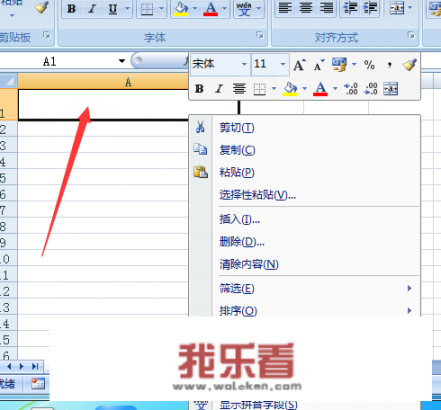This screenshot has width=441, height=410.
Task: Click macro record icon in status bar
Action: pyautogui.click(x=38, y=384)
